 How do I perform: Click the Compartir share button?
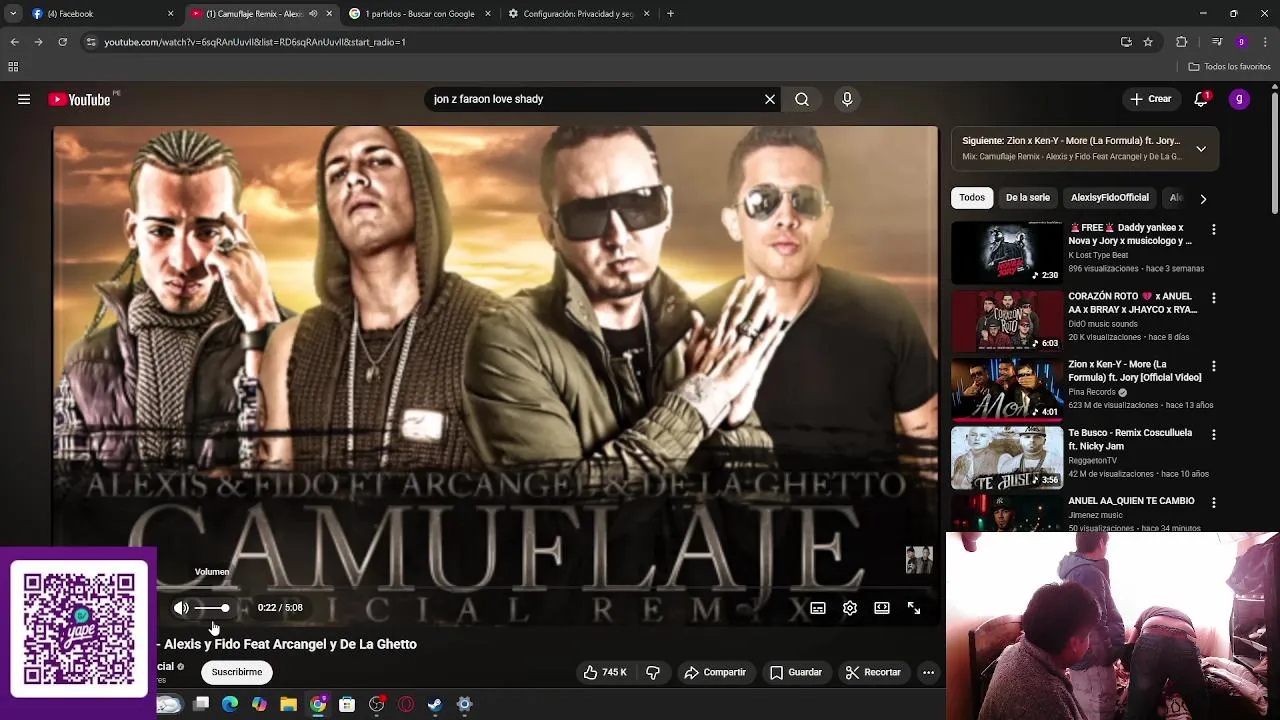715,672
